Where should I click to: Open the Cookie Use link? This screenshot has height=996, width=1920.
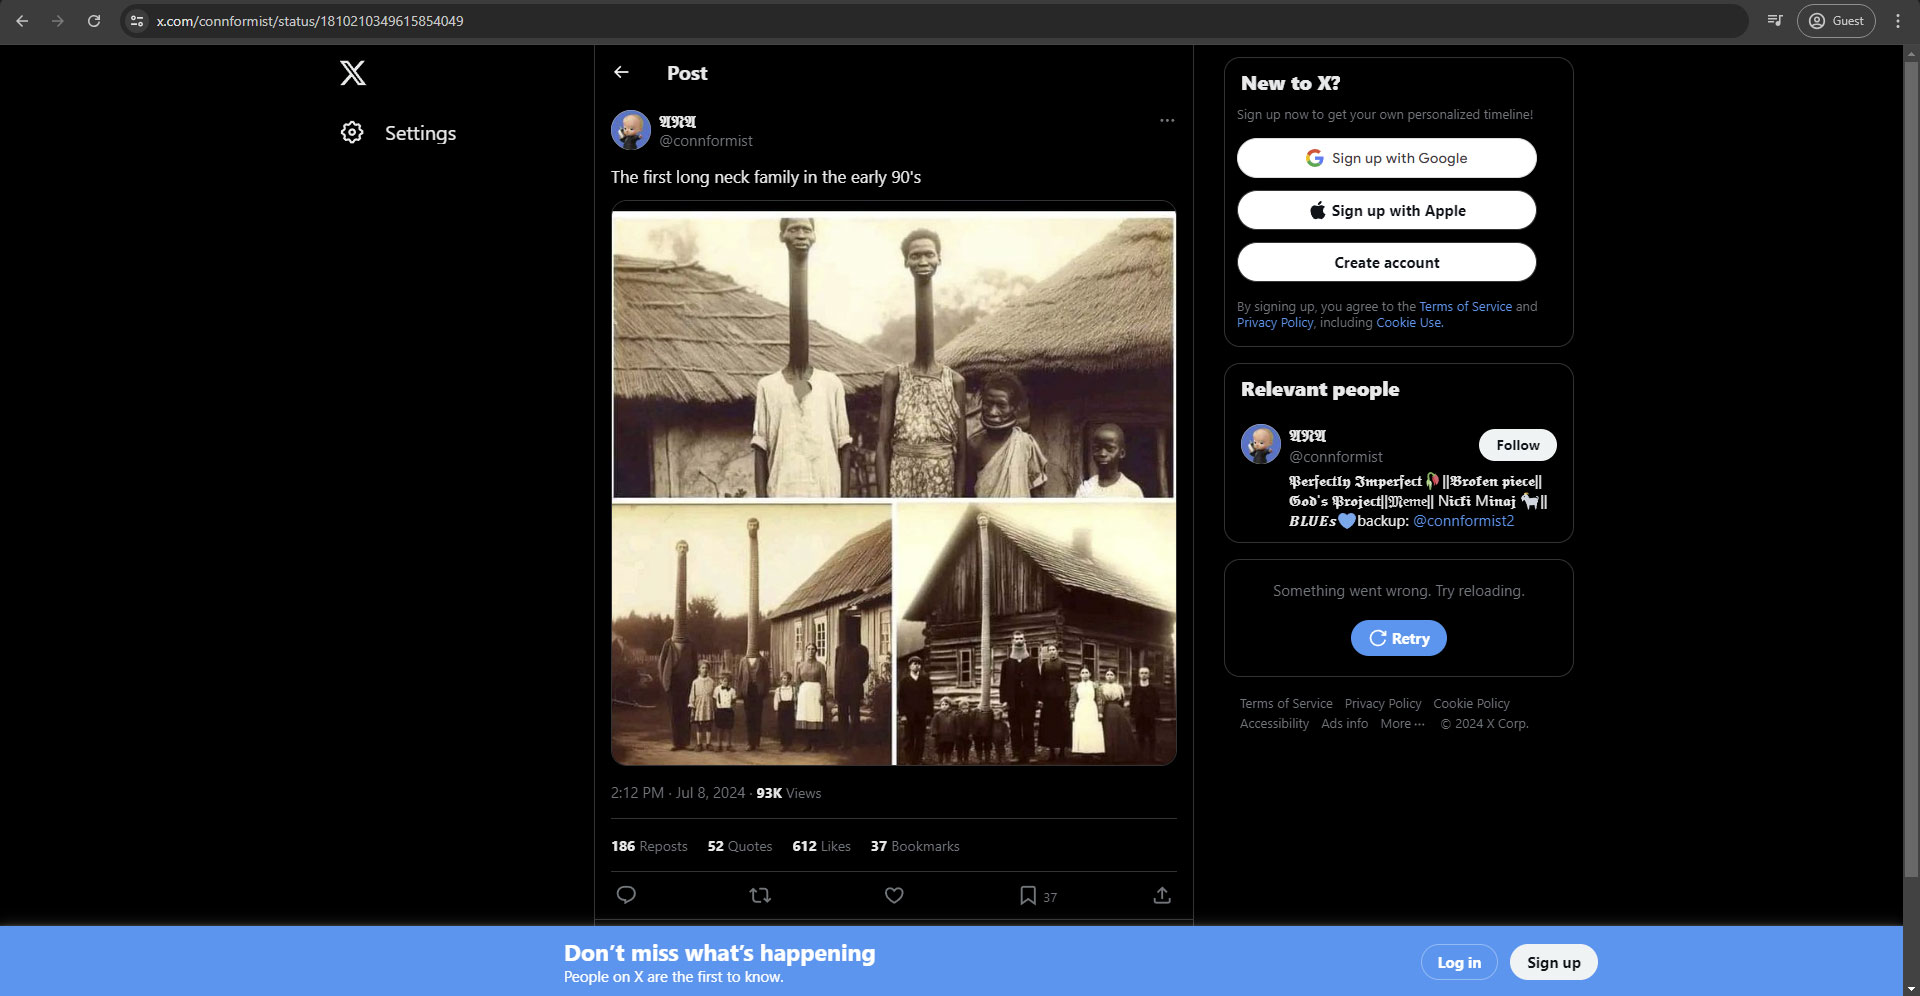pos(1408,323)
